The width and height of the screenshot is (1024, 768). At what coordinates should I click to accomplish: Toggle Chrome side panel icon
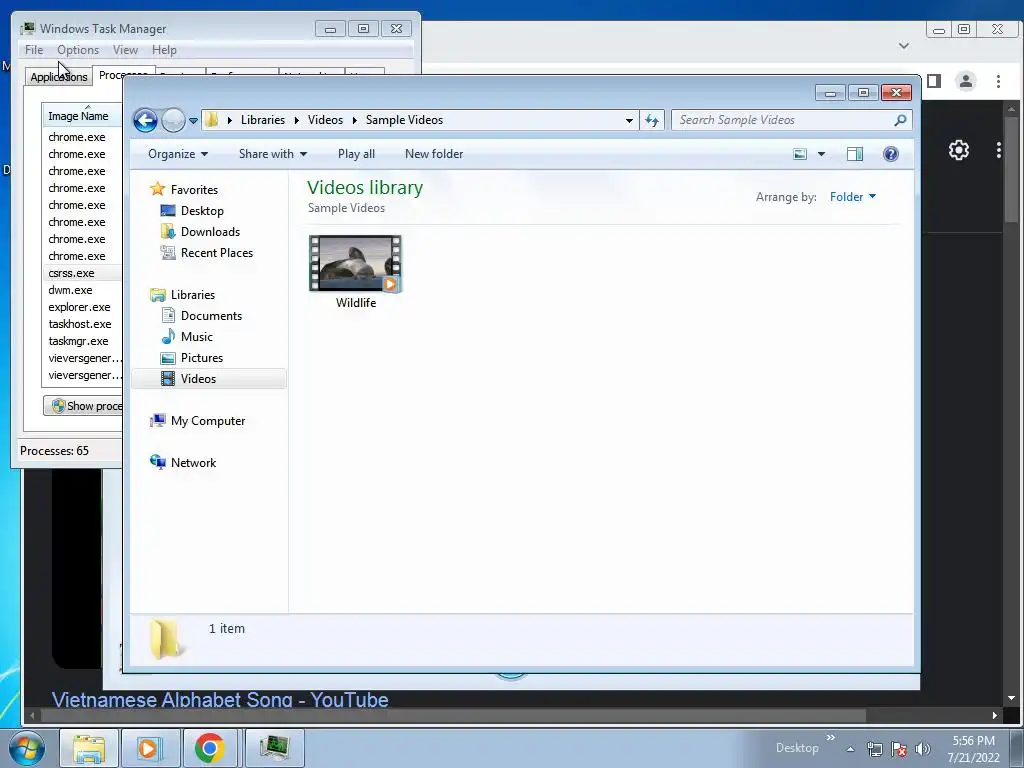(934, 81)
